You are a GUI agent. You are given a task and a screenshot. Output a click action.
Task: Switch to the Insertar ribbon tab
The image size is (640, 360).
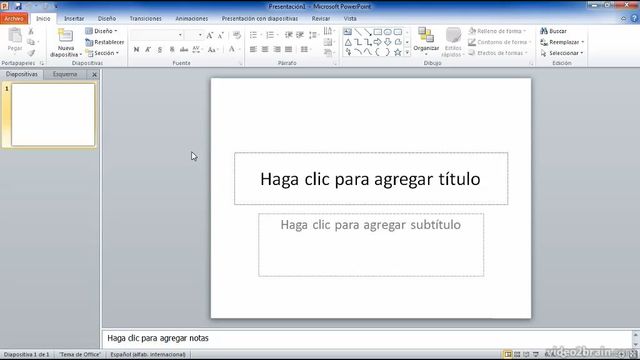(x=74, y=18)
